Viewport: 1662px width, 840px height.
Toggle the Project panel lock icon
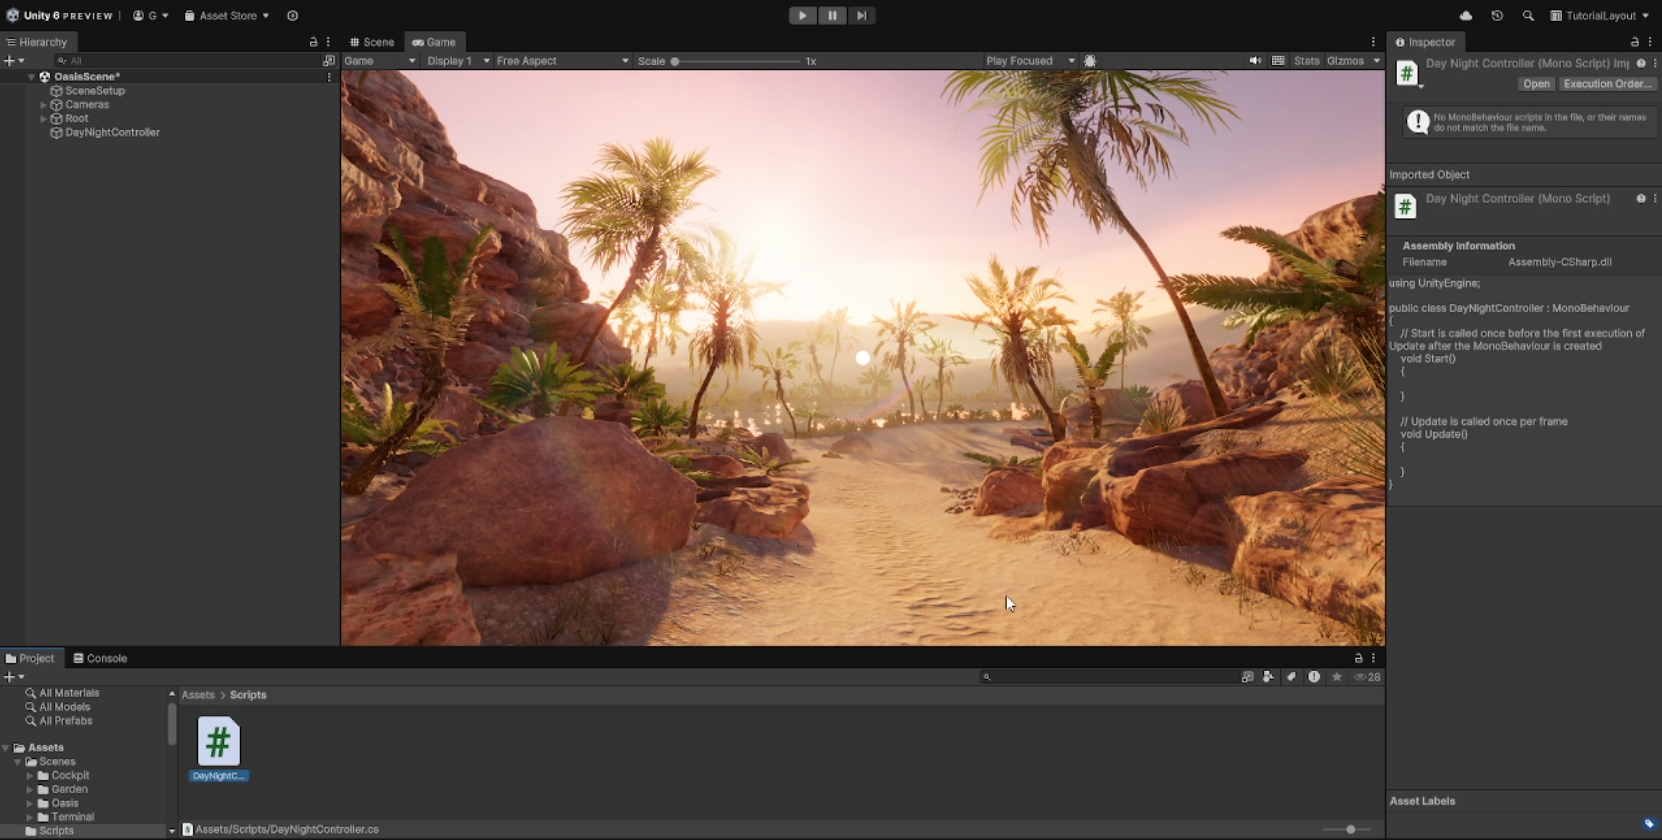1358,658
